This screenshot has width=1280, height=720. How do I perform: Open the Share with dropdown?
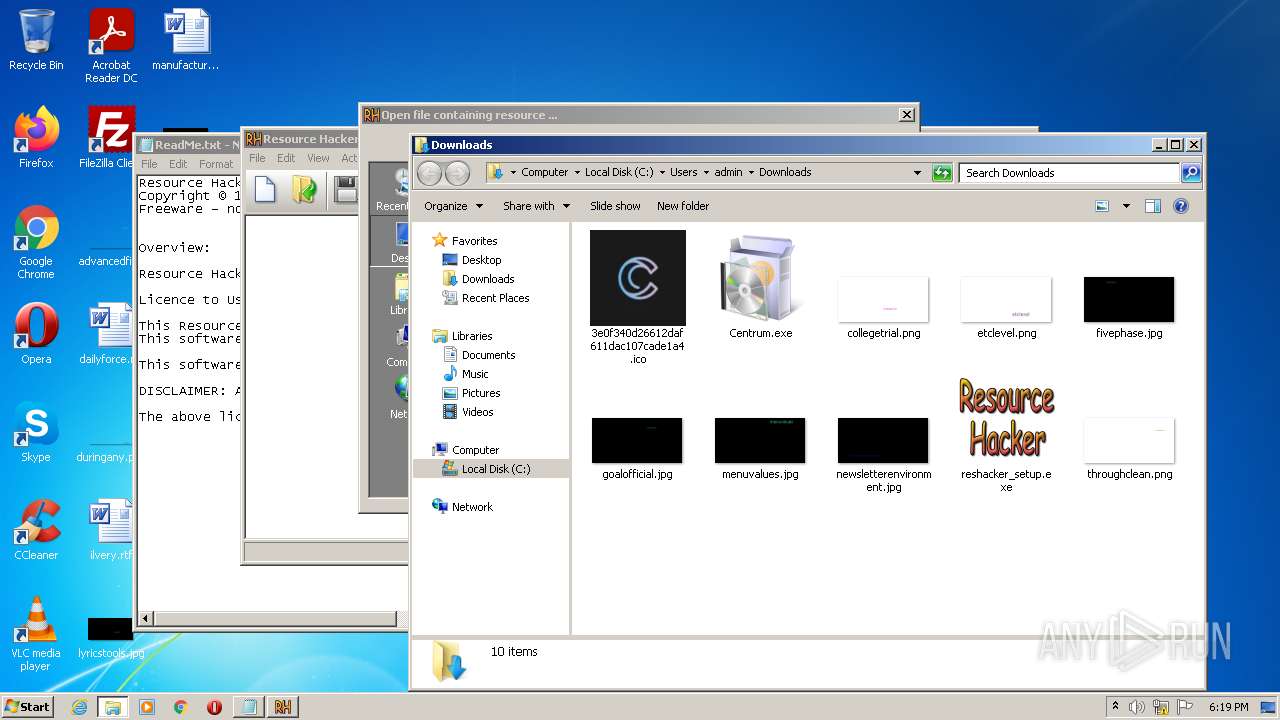pyautogui.click(x=536, y=206)
